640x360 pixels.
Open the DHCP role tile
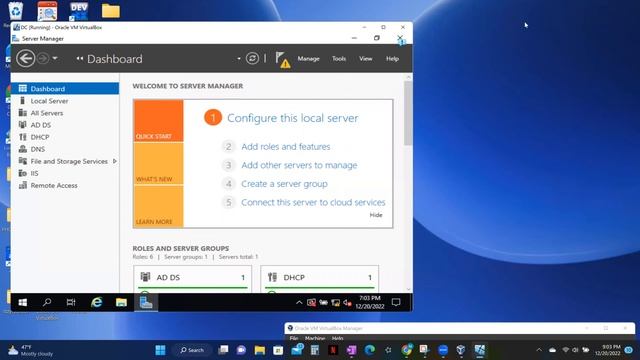pyautogui.click(x=319, y=279)
